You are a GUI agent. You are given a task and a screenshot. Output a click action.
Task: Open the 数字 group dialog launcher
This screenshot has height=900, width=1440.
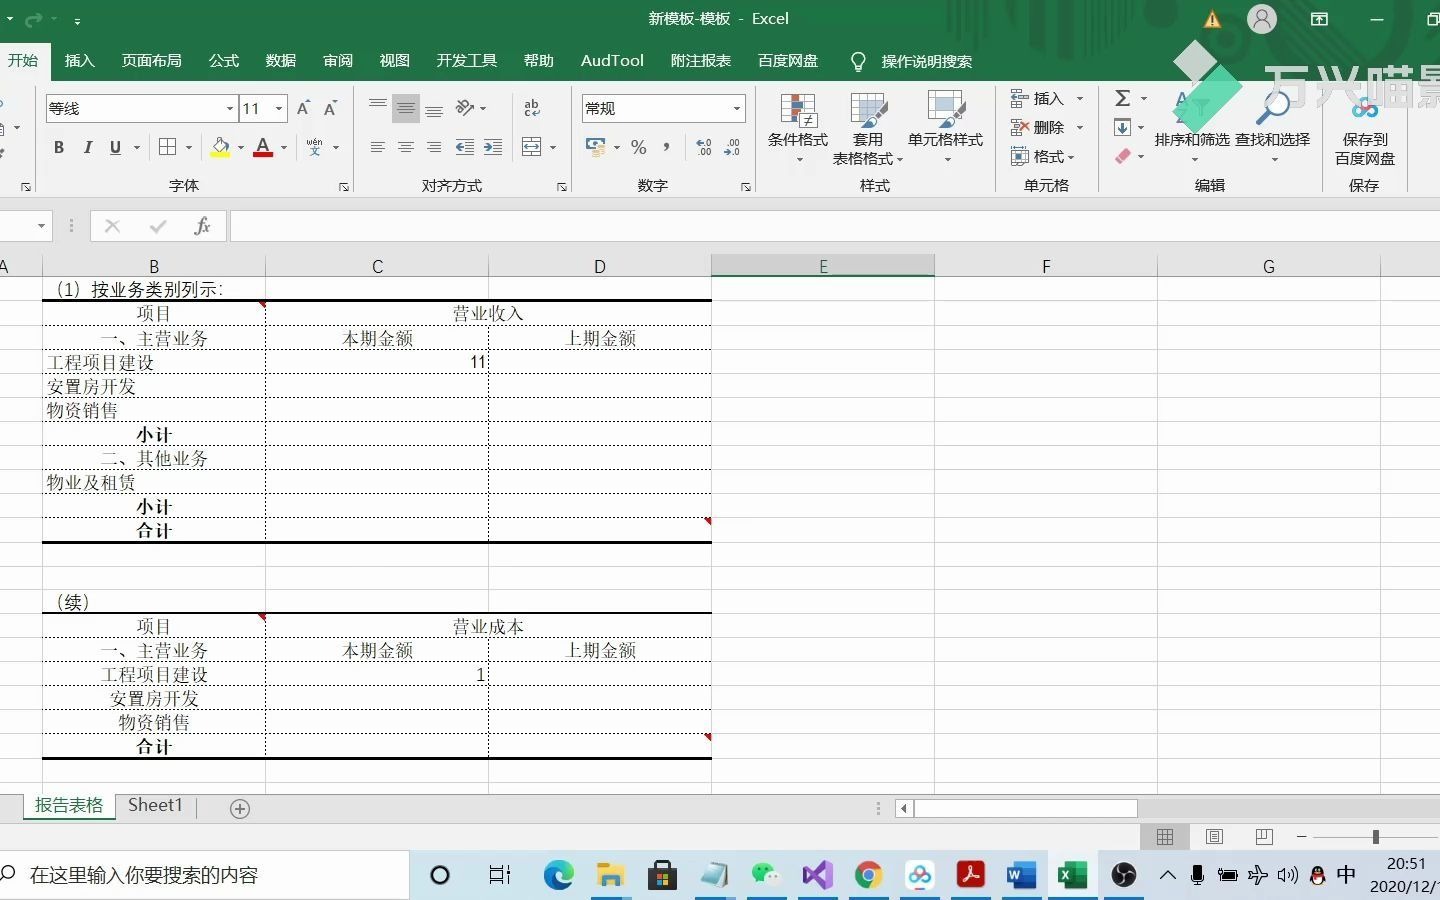(746, 187)
